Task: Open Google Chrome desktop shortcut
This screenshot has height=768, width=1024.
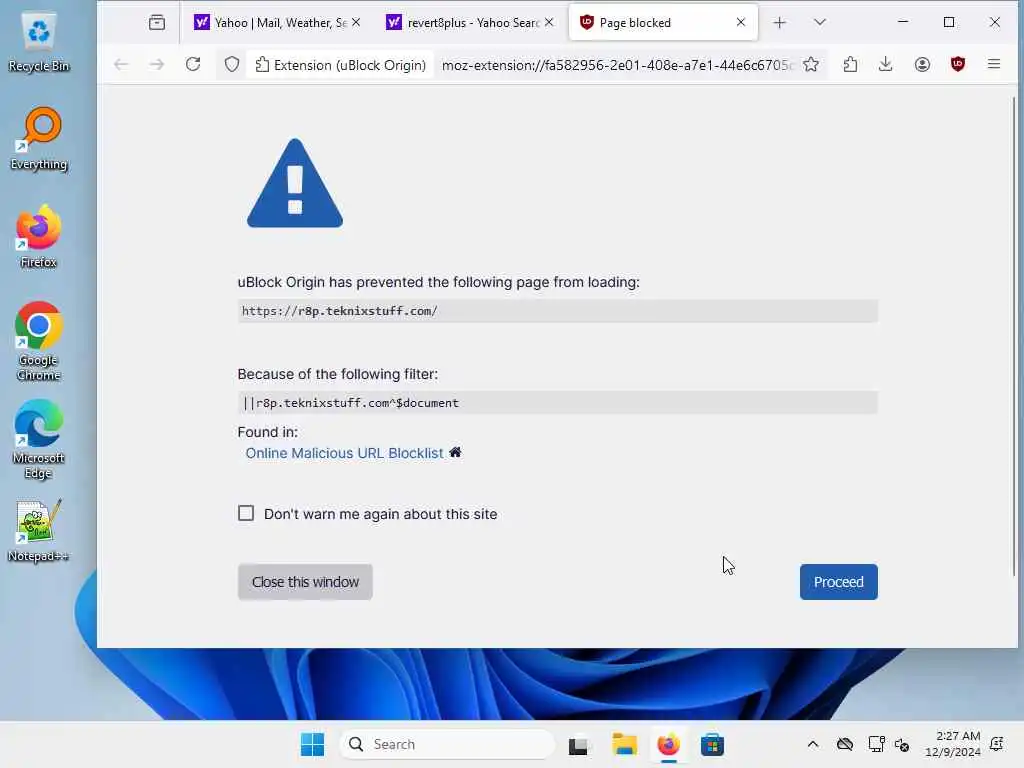Action: click(x=39, y=341)
